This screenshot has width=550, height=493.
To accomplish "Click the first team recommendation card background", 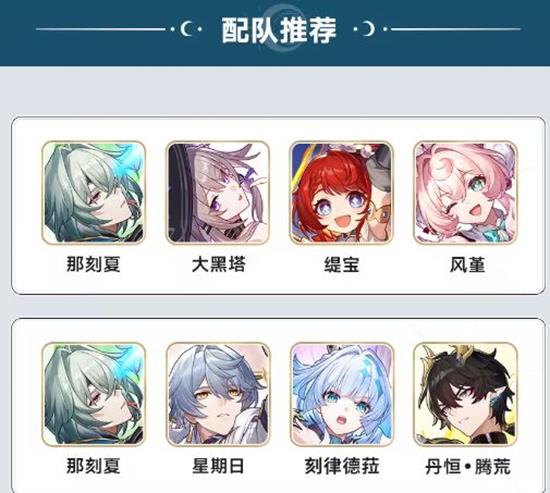I will [x=279, y=206].
